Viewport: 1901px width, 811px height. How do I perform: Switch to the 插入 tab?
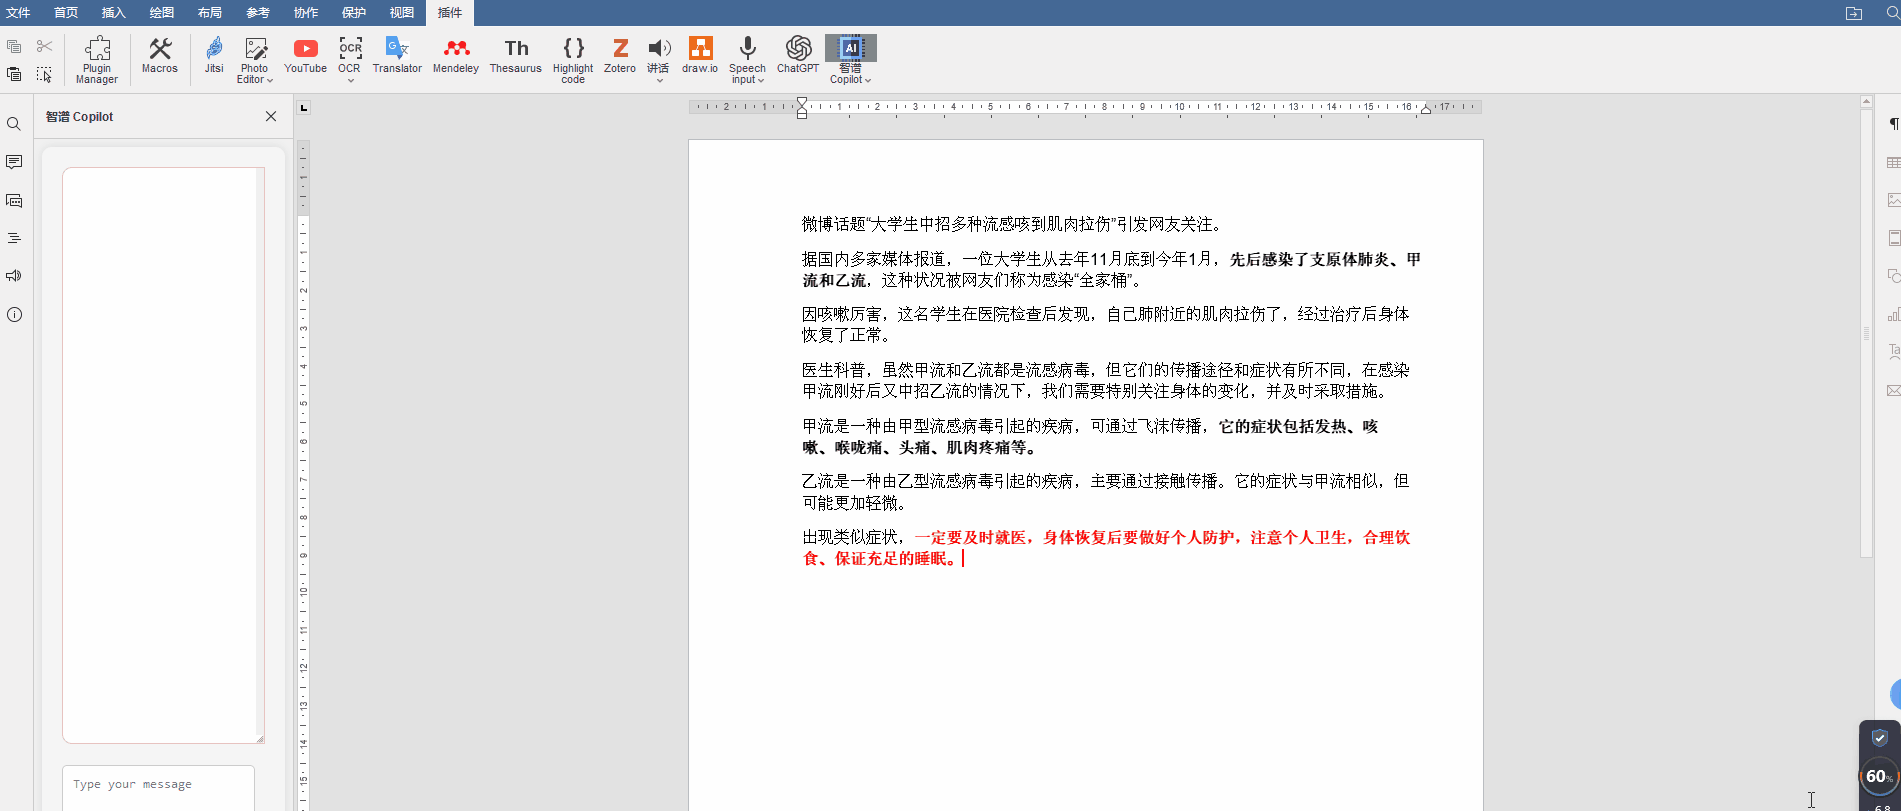pyautogui.click(x=114, y=13)
